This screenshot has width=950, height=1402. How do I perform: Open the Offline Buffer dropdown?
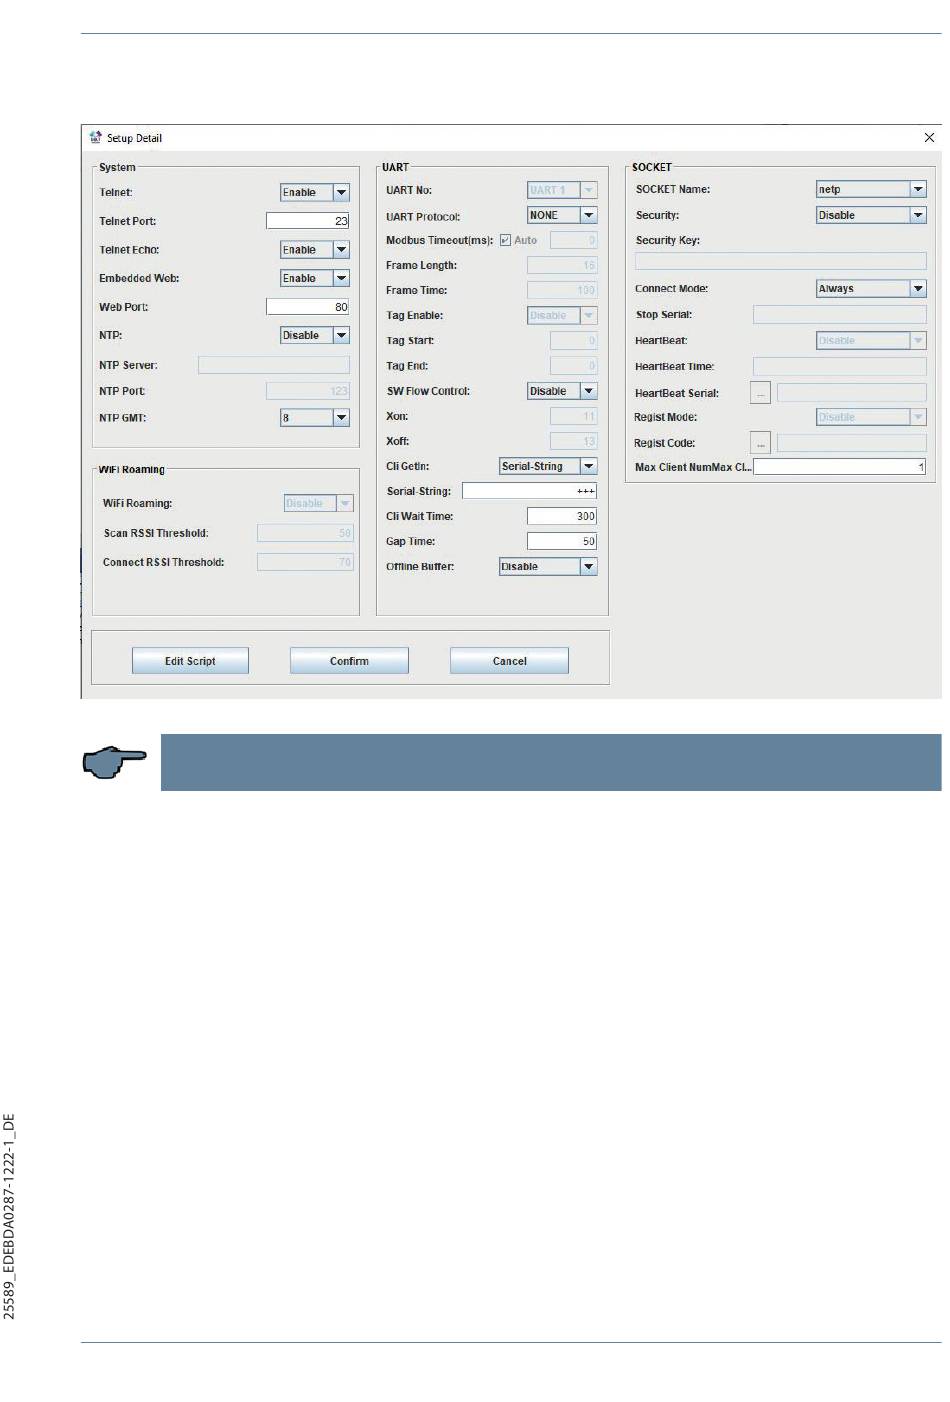548,566
